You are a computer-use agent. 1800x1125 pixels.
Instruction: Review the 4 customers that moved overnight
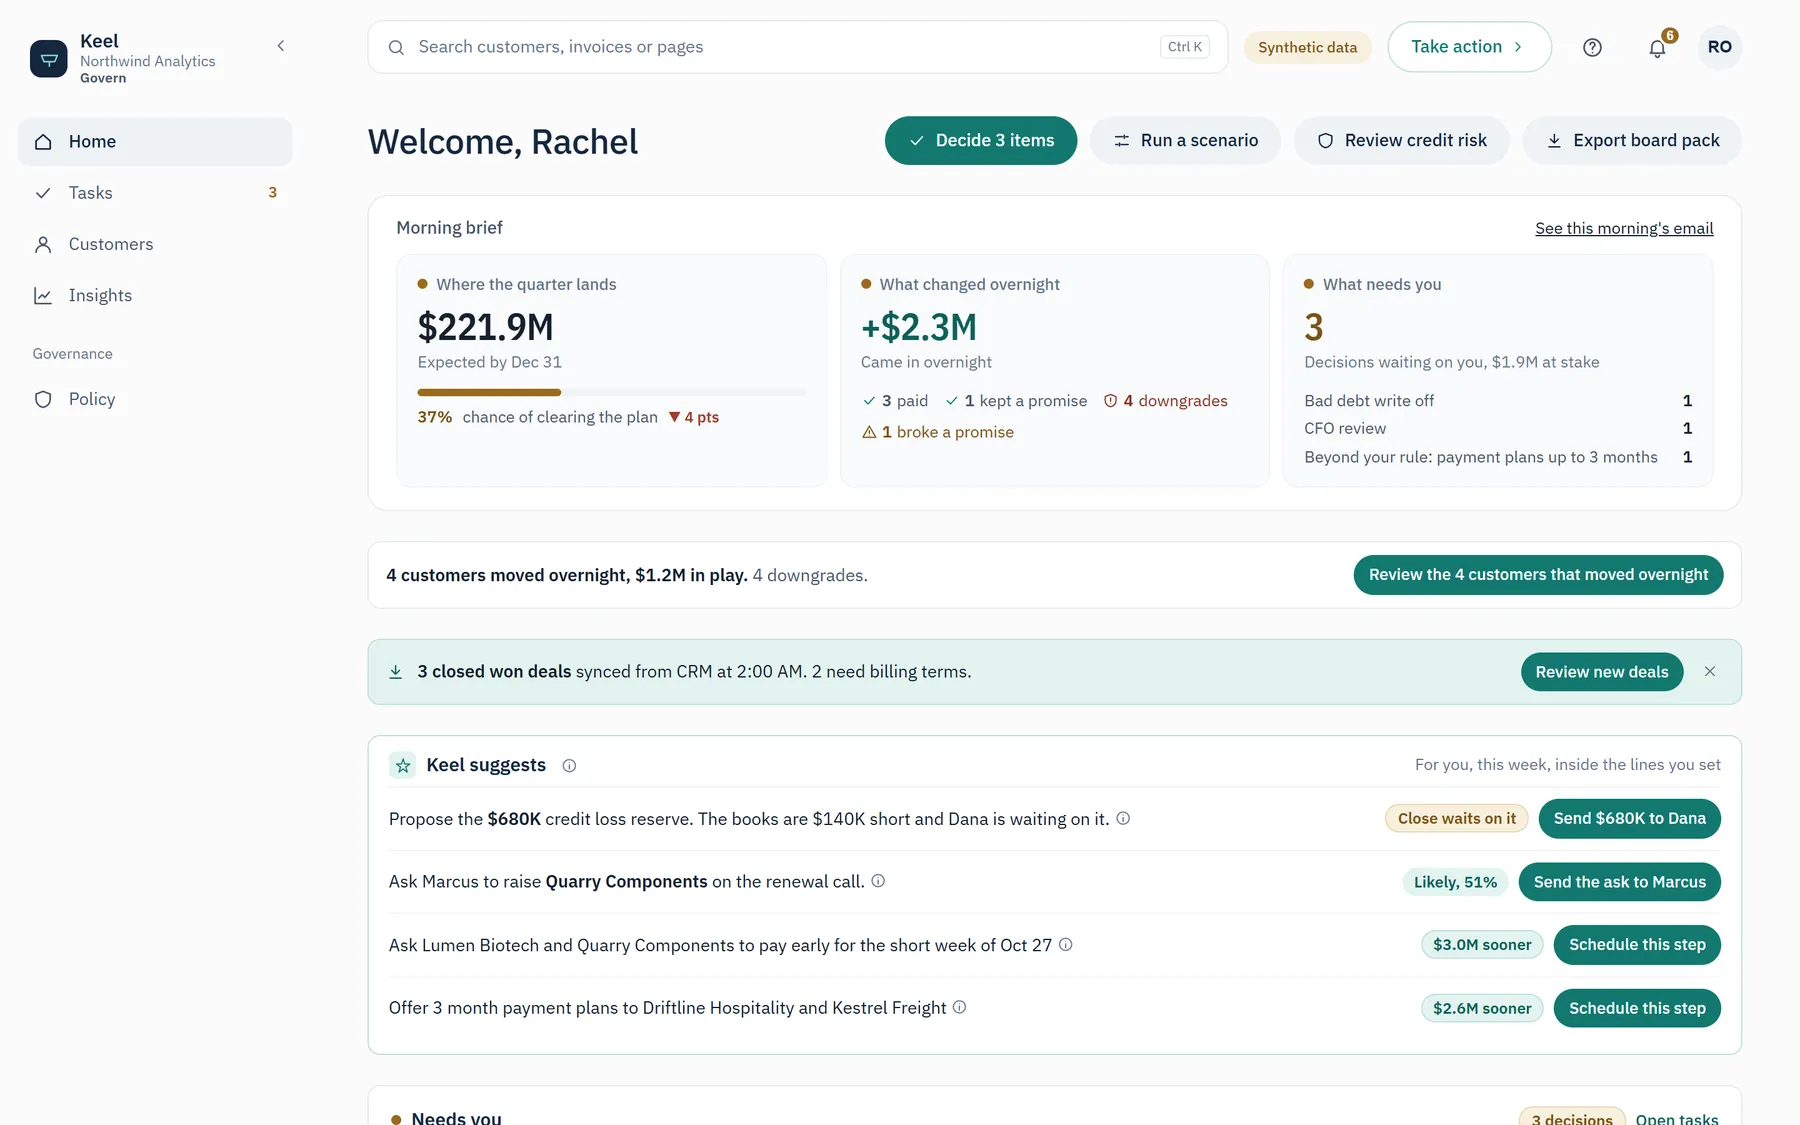tap(1538, 575)
